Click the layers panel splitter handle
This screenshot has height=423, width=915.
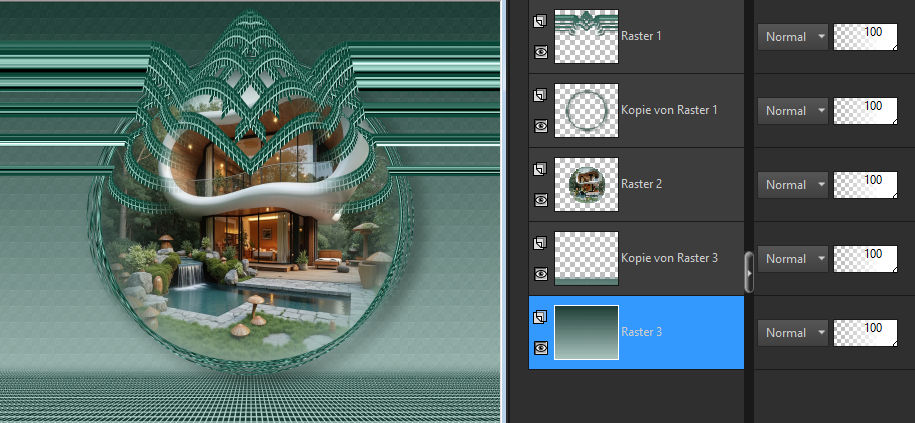750,272
